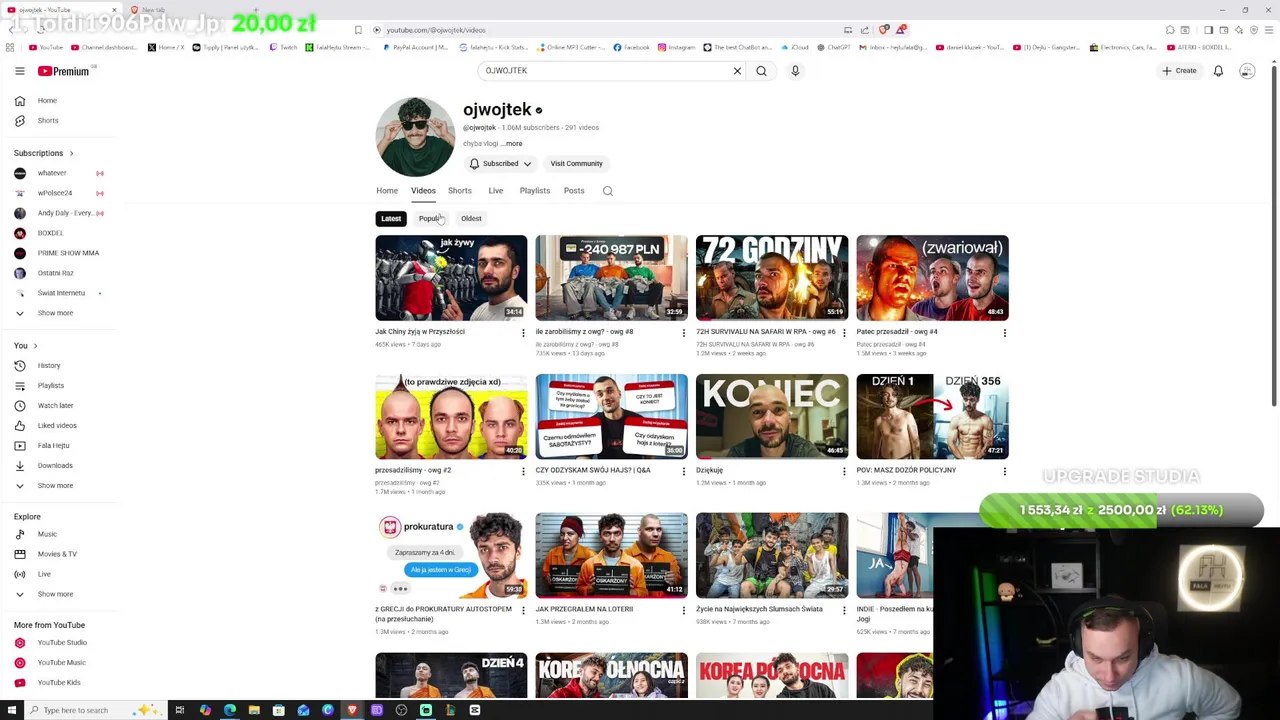Start voice search with microphone

795,71
